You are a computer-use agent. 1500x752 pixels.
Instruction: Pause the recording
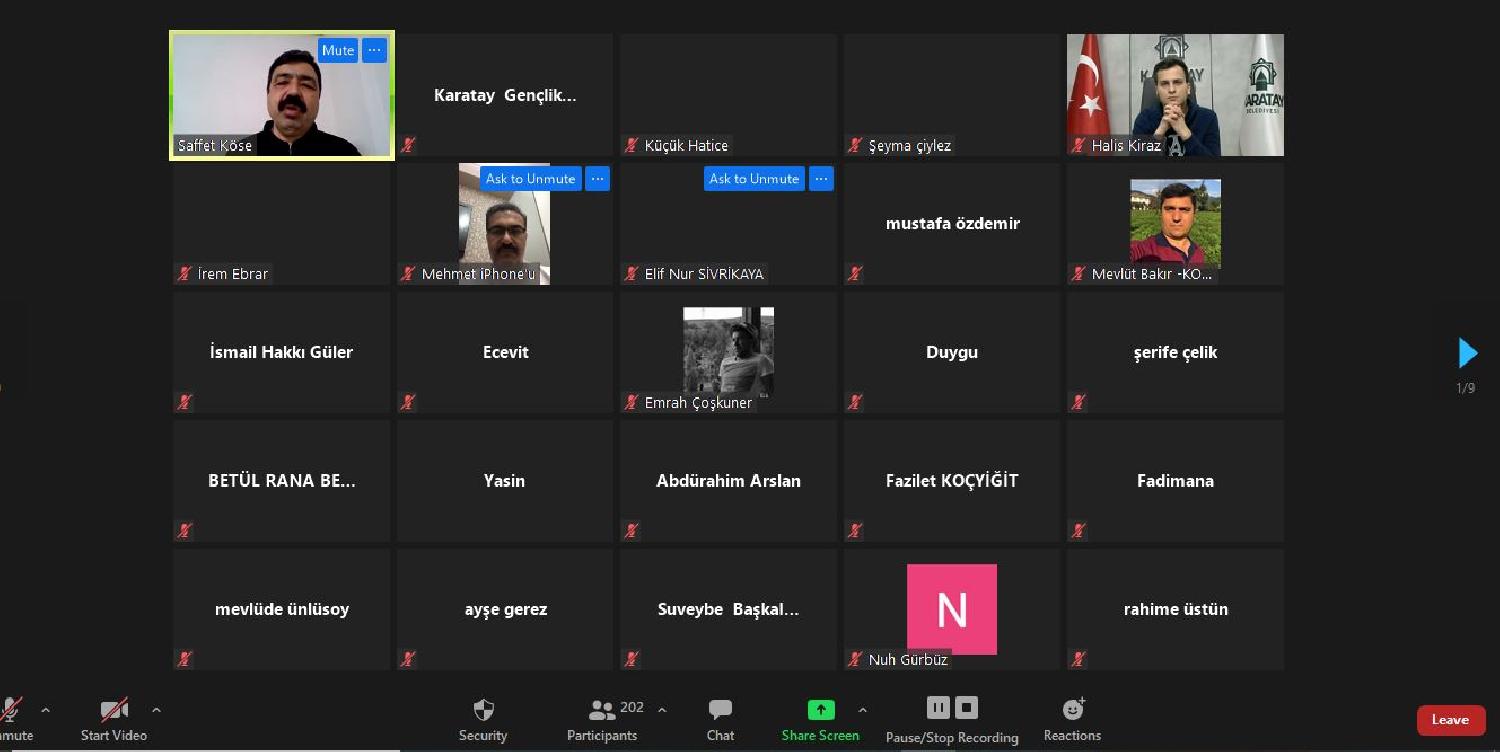click(x=938, y=708)
